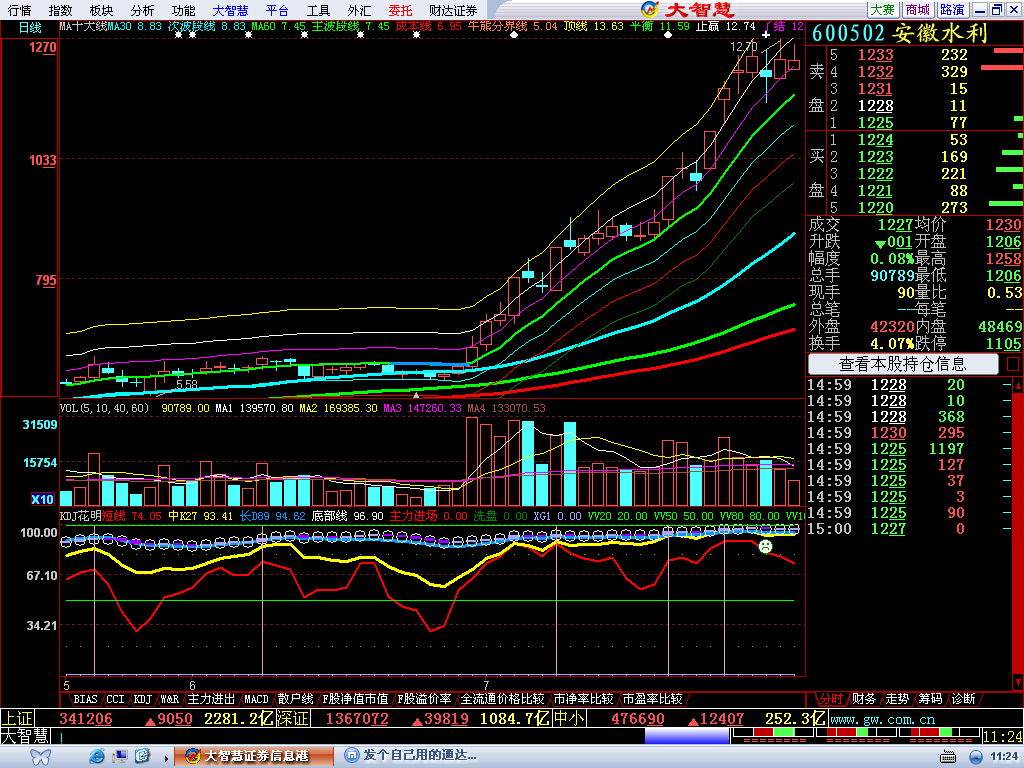Click the butterfly icon on the taskbar
Viewport: 1024px width, 768px height.
click(40, 756)
